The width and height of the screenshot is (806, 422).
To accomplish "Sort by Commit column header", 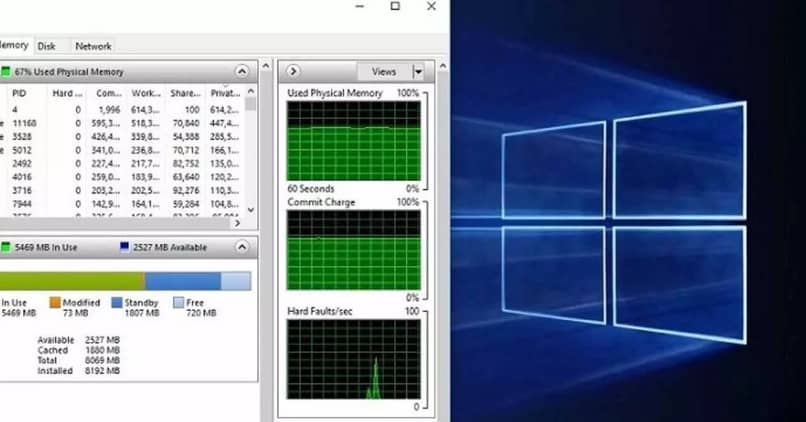I will point(108,93).
